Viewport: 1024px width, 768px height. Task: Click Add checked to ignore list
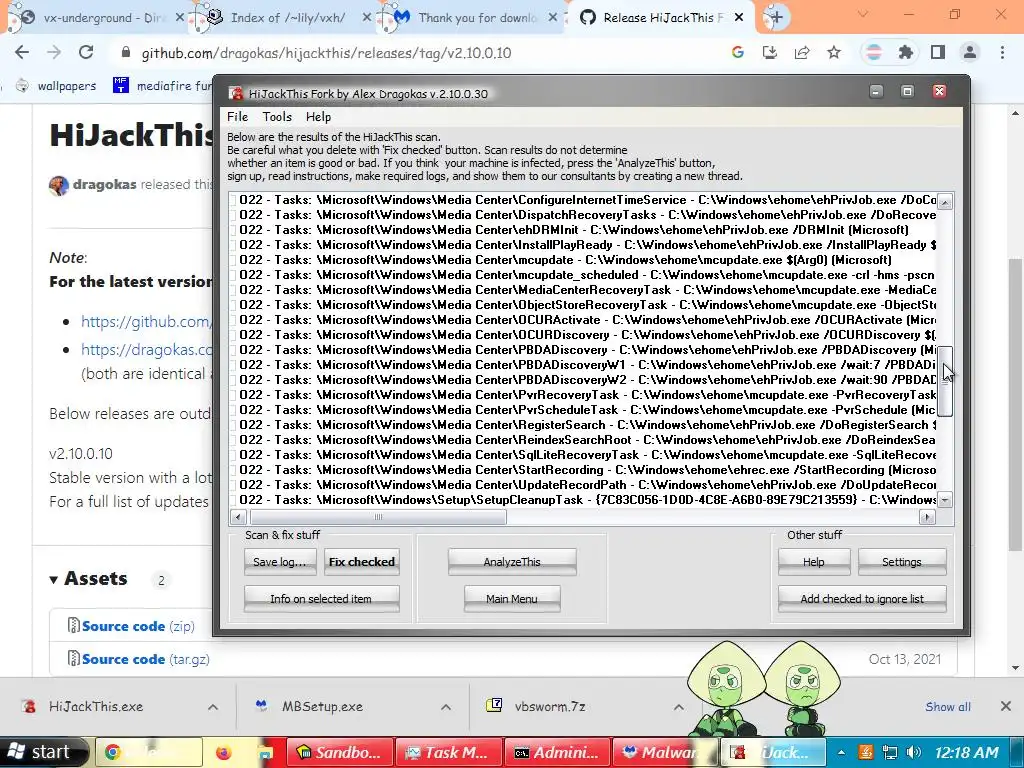coord(862,598)
